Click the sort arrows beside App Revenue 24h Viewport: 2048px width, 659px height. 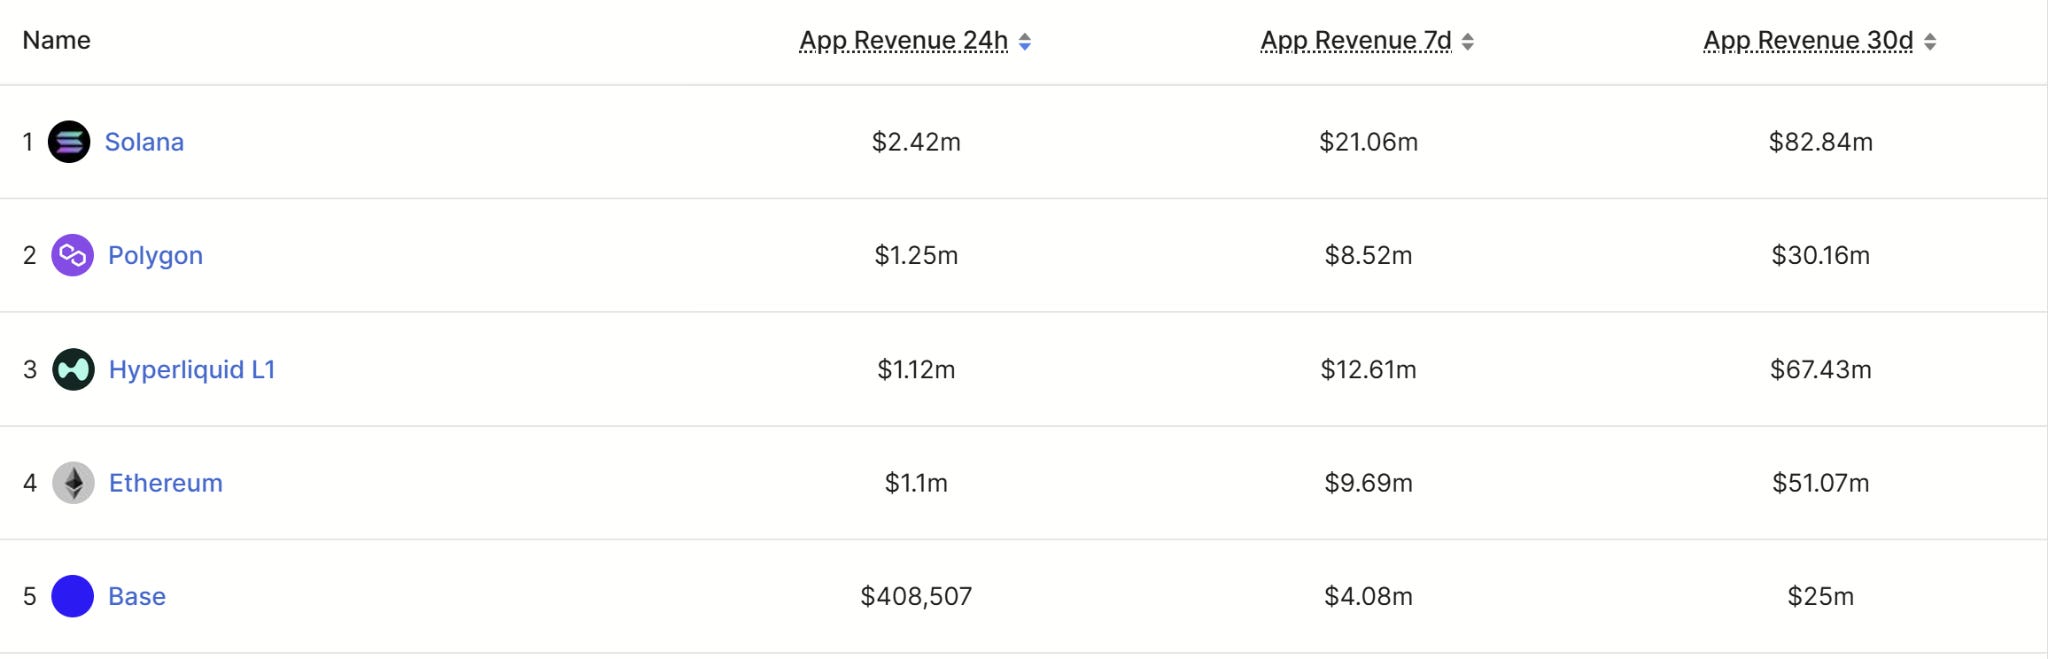click(1025, 42)
